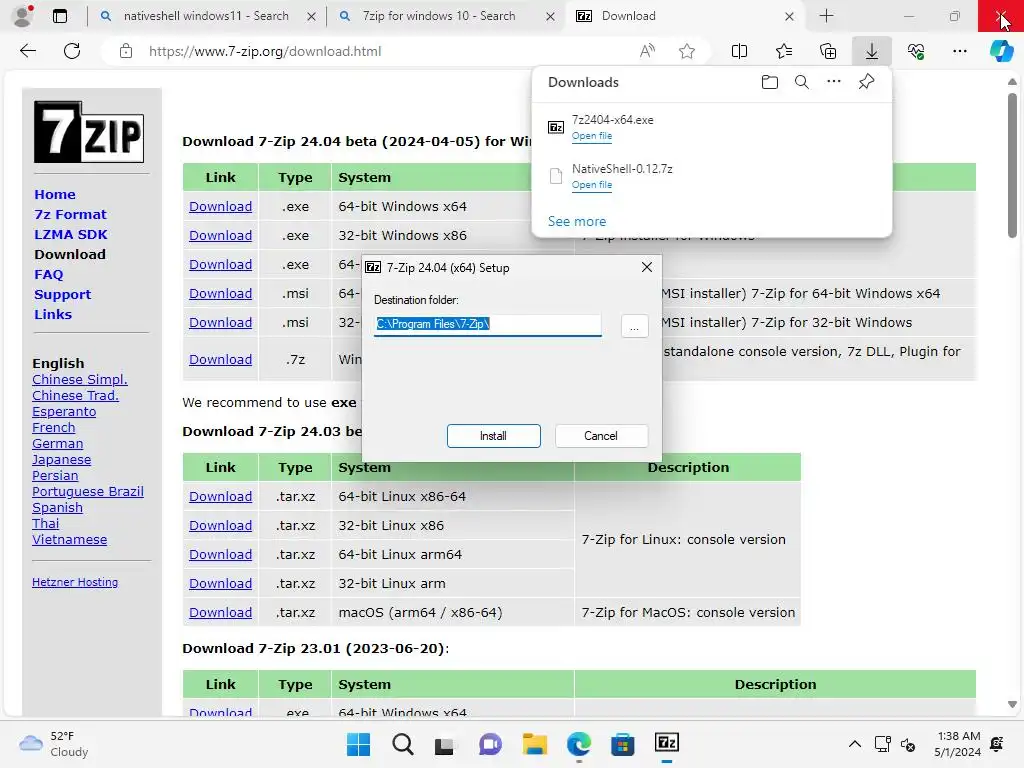Open File Explorer from taskbar
This screenshot has height=768, width=1024.
pyautogui.click(x=534, y=744)
